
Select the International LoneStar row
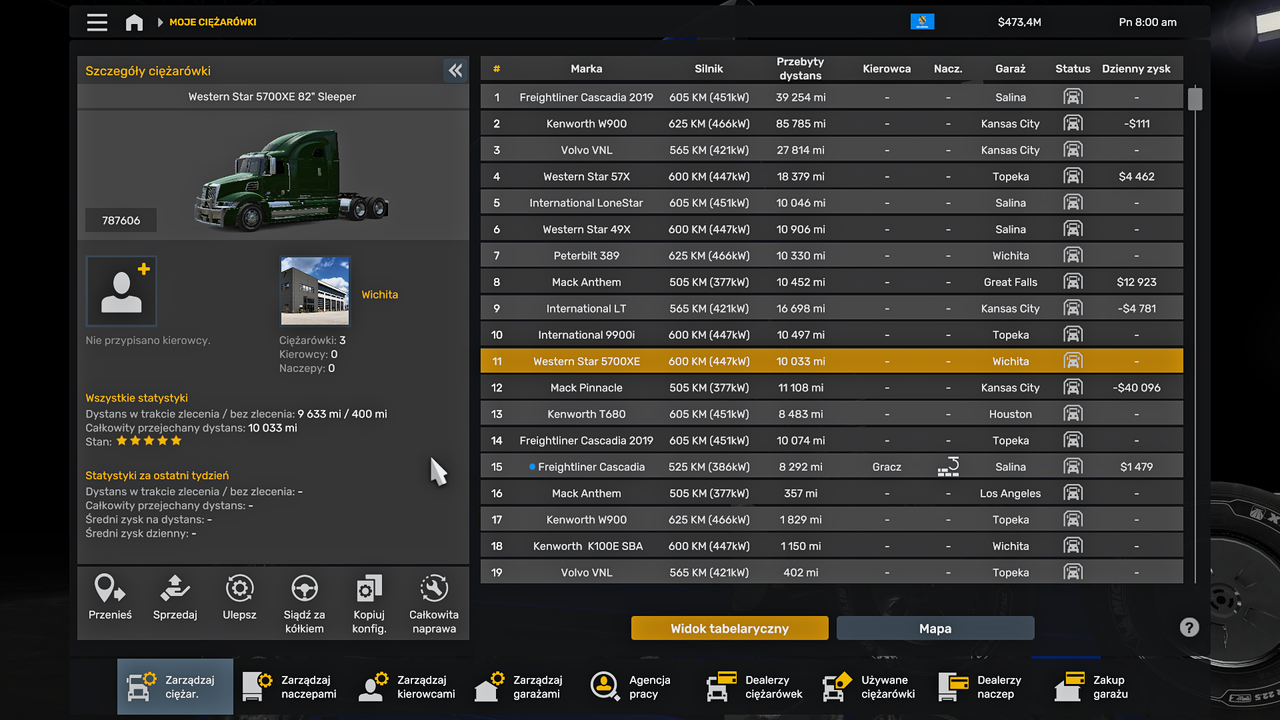pos(832,203)
